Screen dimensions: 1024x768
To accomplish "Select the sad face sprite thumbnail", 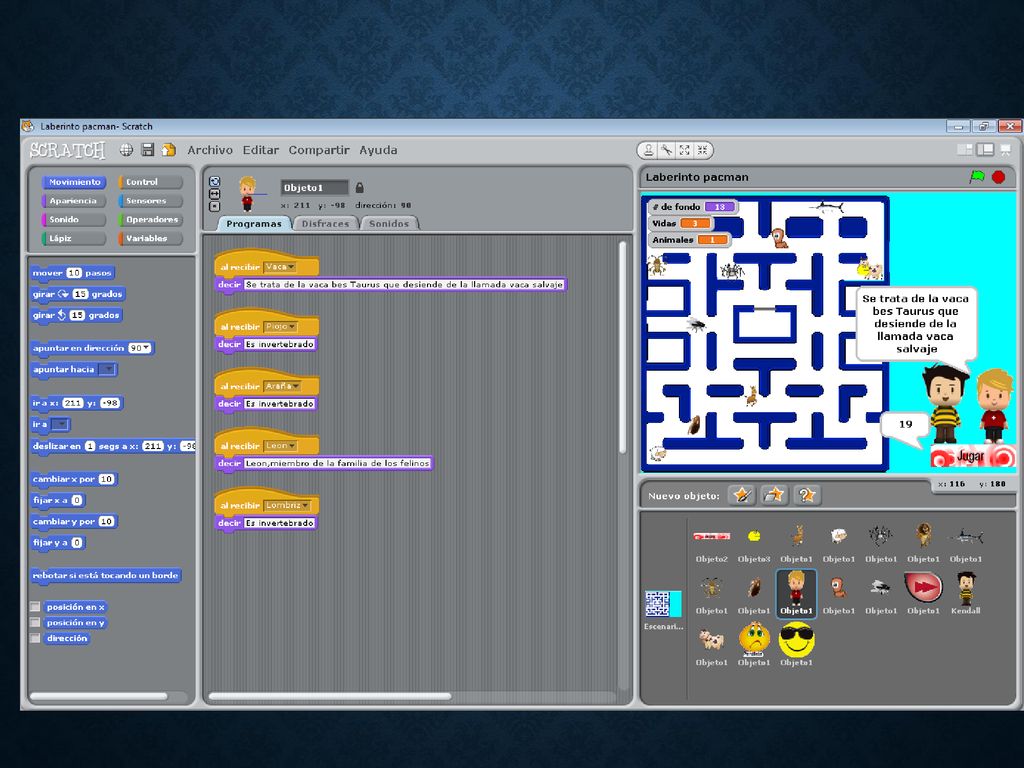I will (x=754, y=645).
